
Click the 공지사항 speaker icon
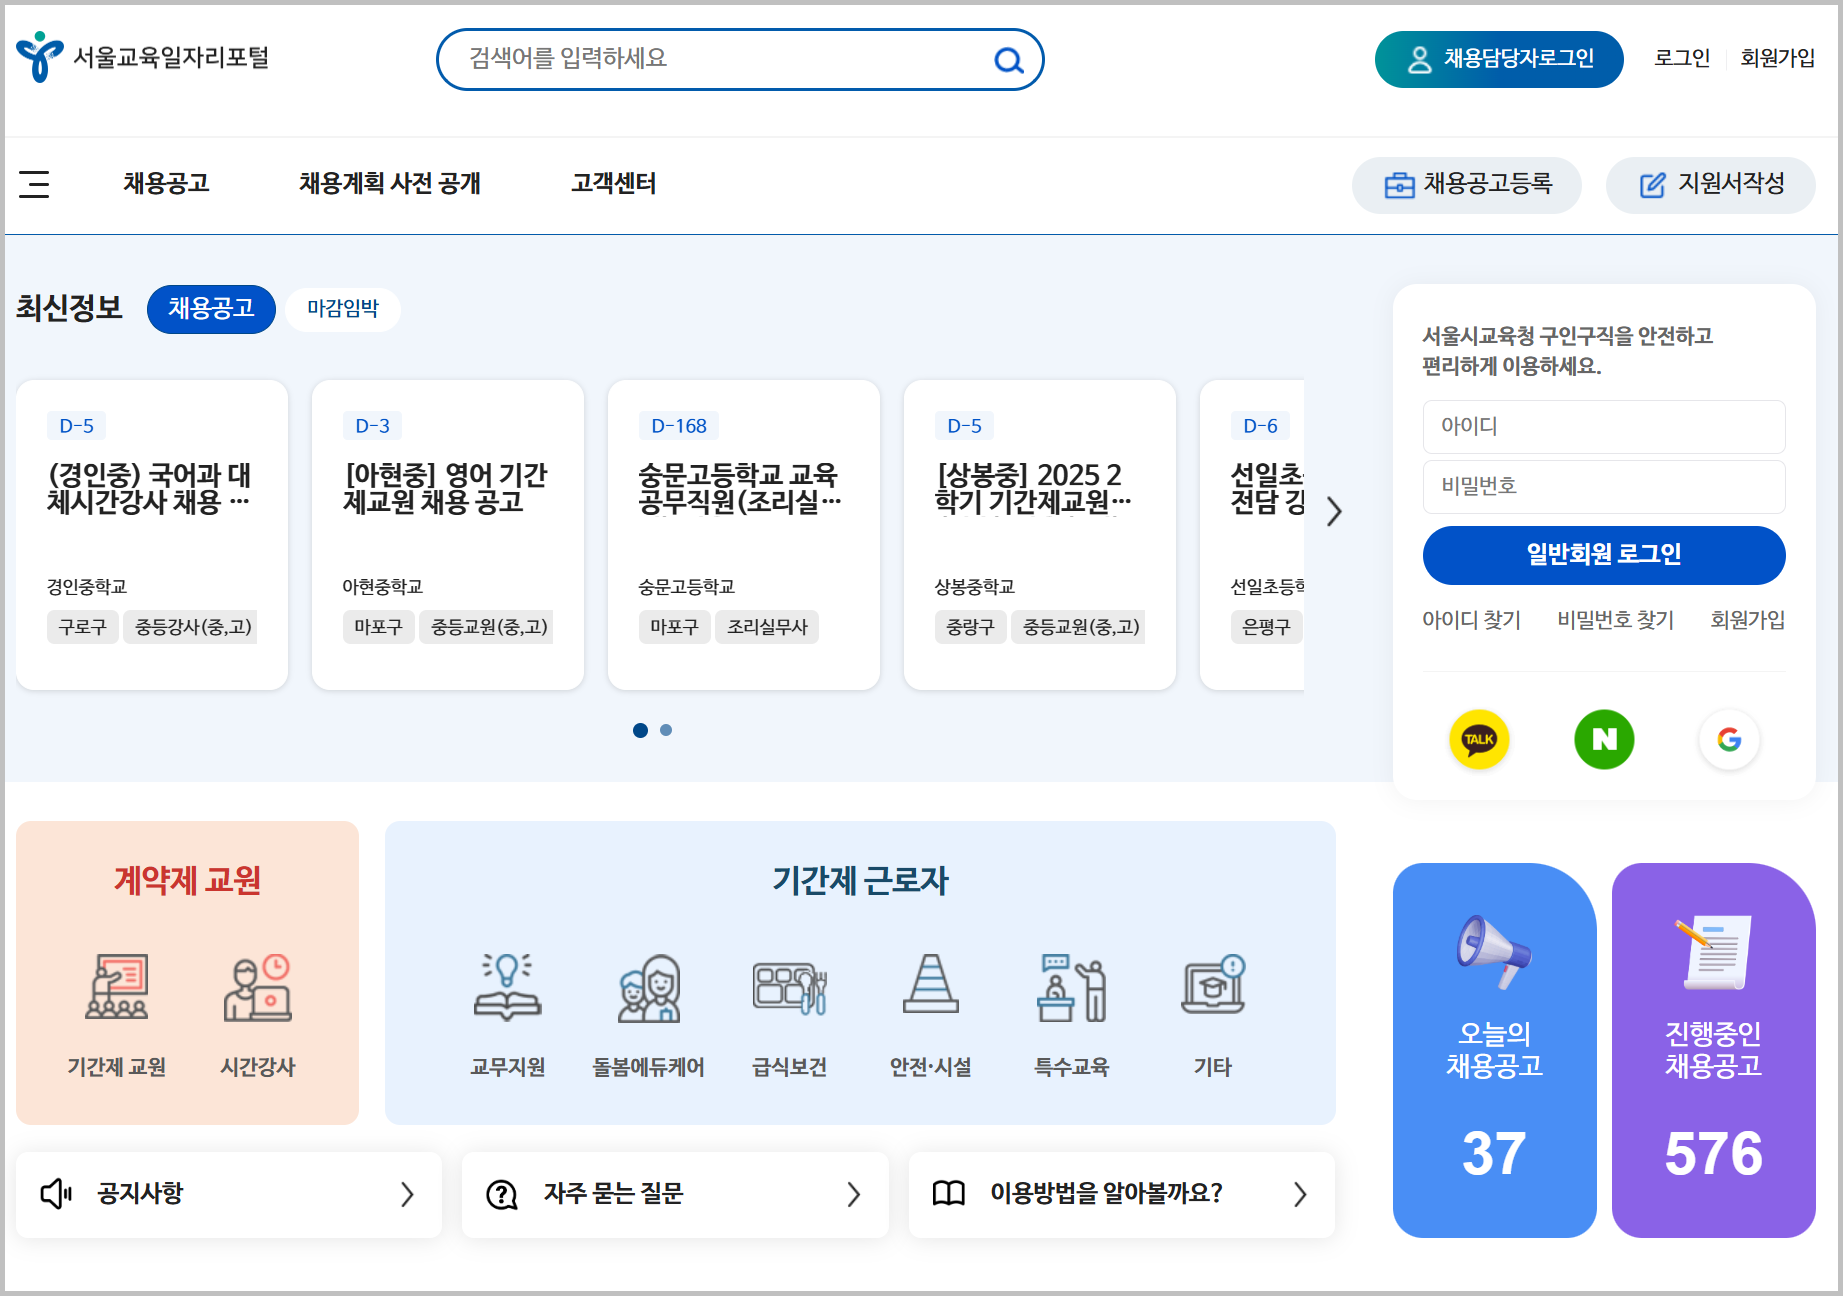56,1193
